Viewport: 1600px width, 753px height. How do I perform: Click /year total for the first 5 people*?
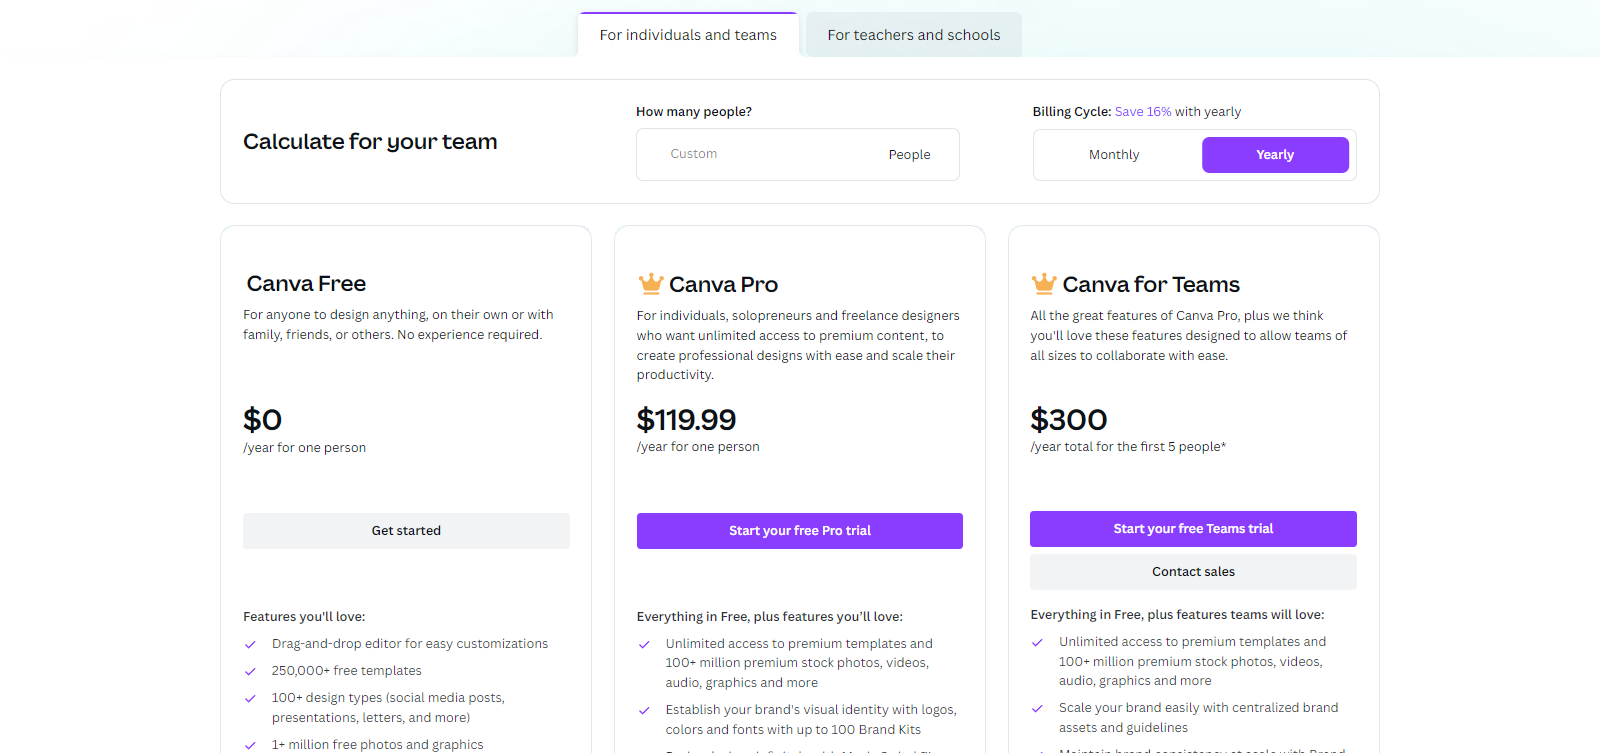pyautogui.click(x=1128, y=447)
